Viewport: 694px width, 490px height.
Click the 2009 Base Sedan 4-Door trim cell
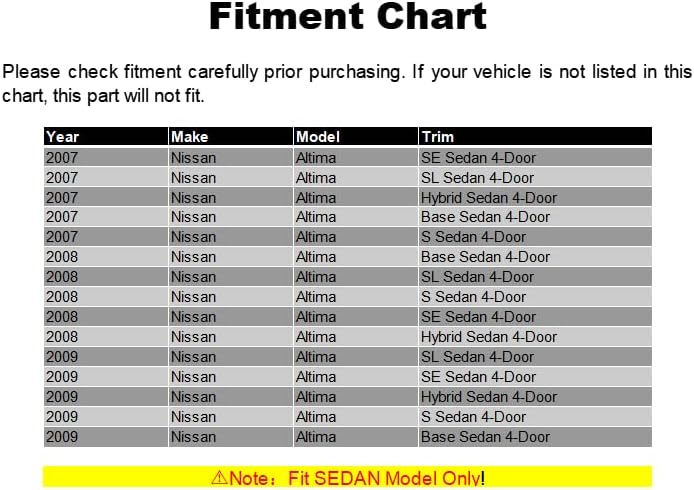click(x=535, y=437)
